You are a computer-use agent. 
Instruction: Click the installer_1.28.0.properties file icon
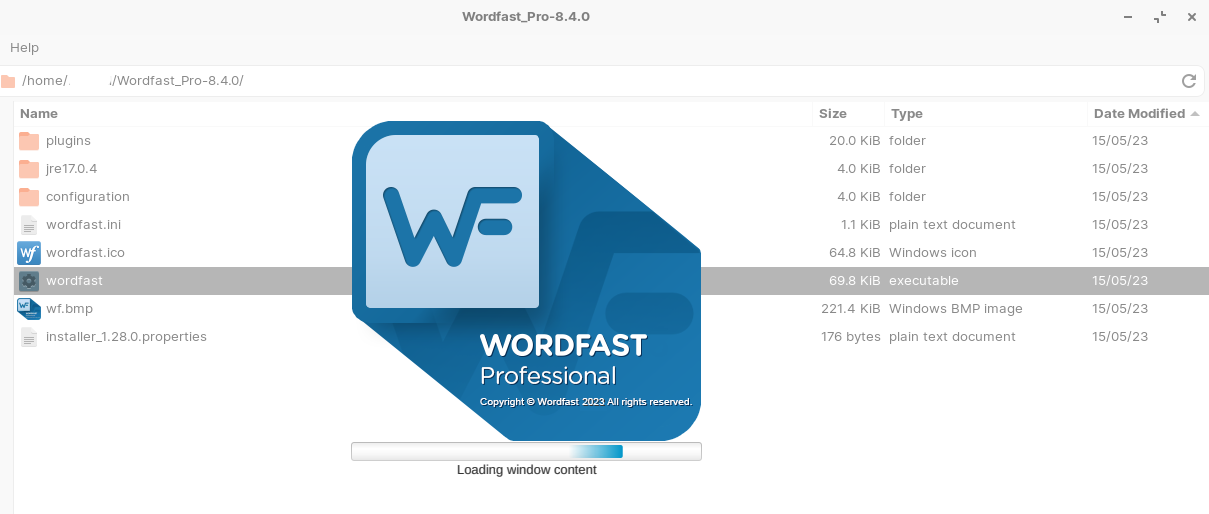pos(29,337)
